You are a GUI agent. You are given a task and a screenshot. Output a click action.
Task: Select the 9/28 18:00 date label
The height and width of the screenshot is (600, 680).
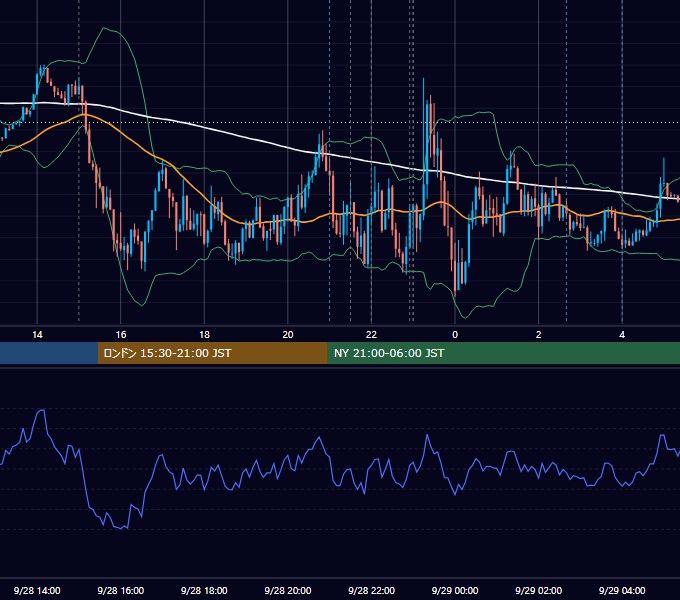204,590
